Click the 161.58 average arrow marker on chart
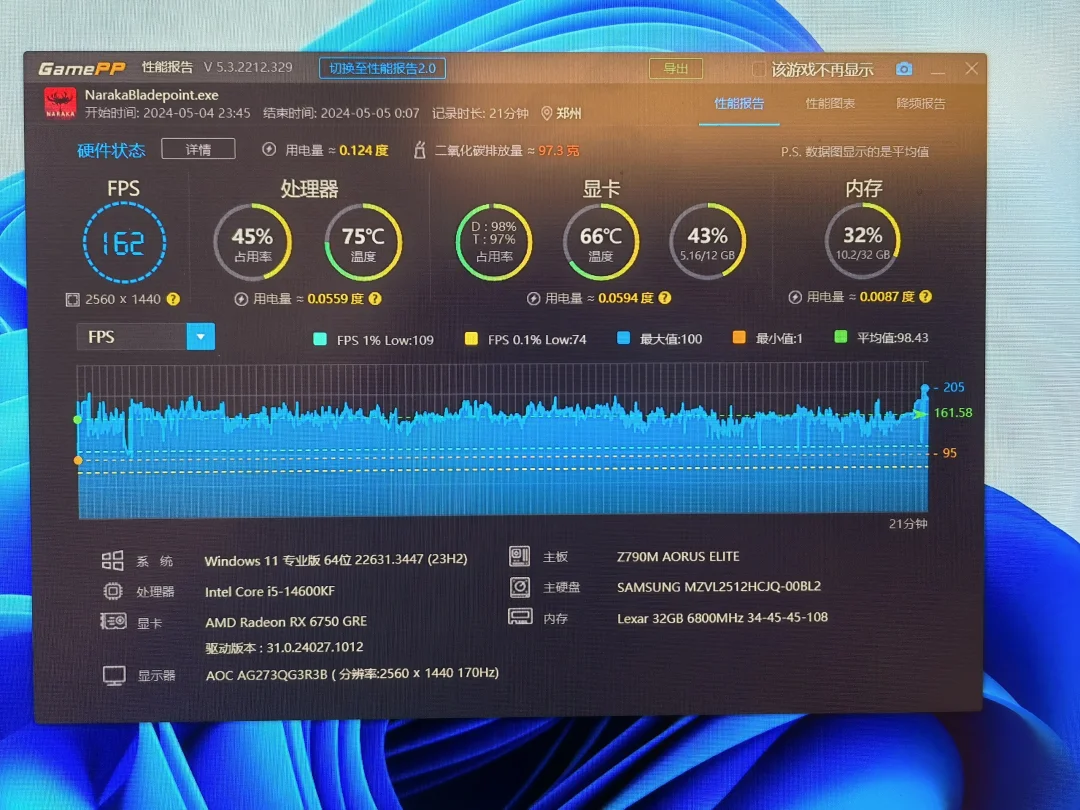Screen dimensions: 1080x810 click(x=920, y=413)
